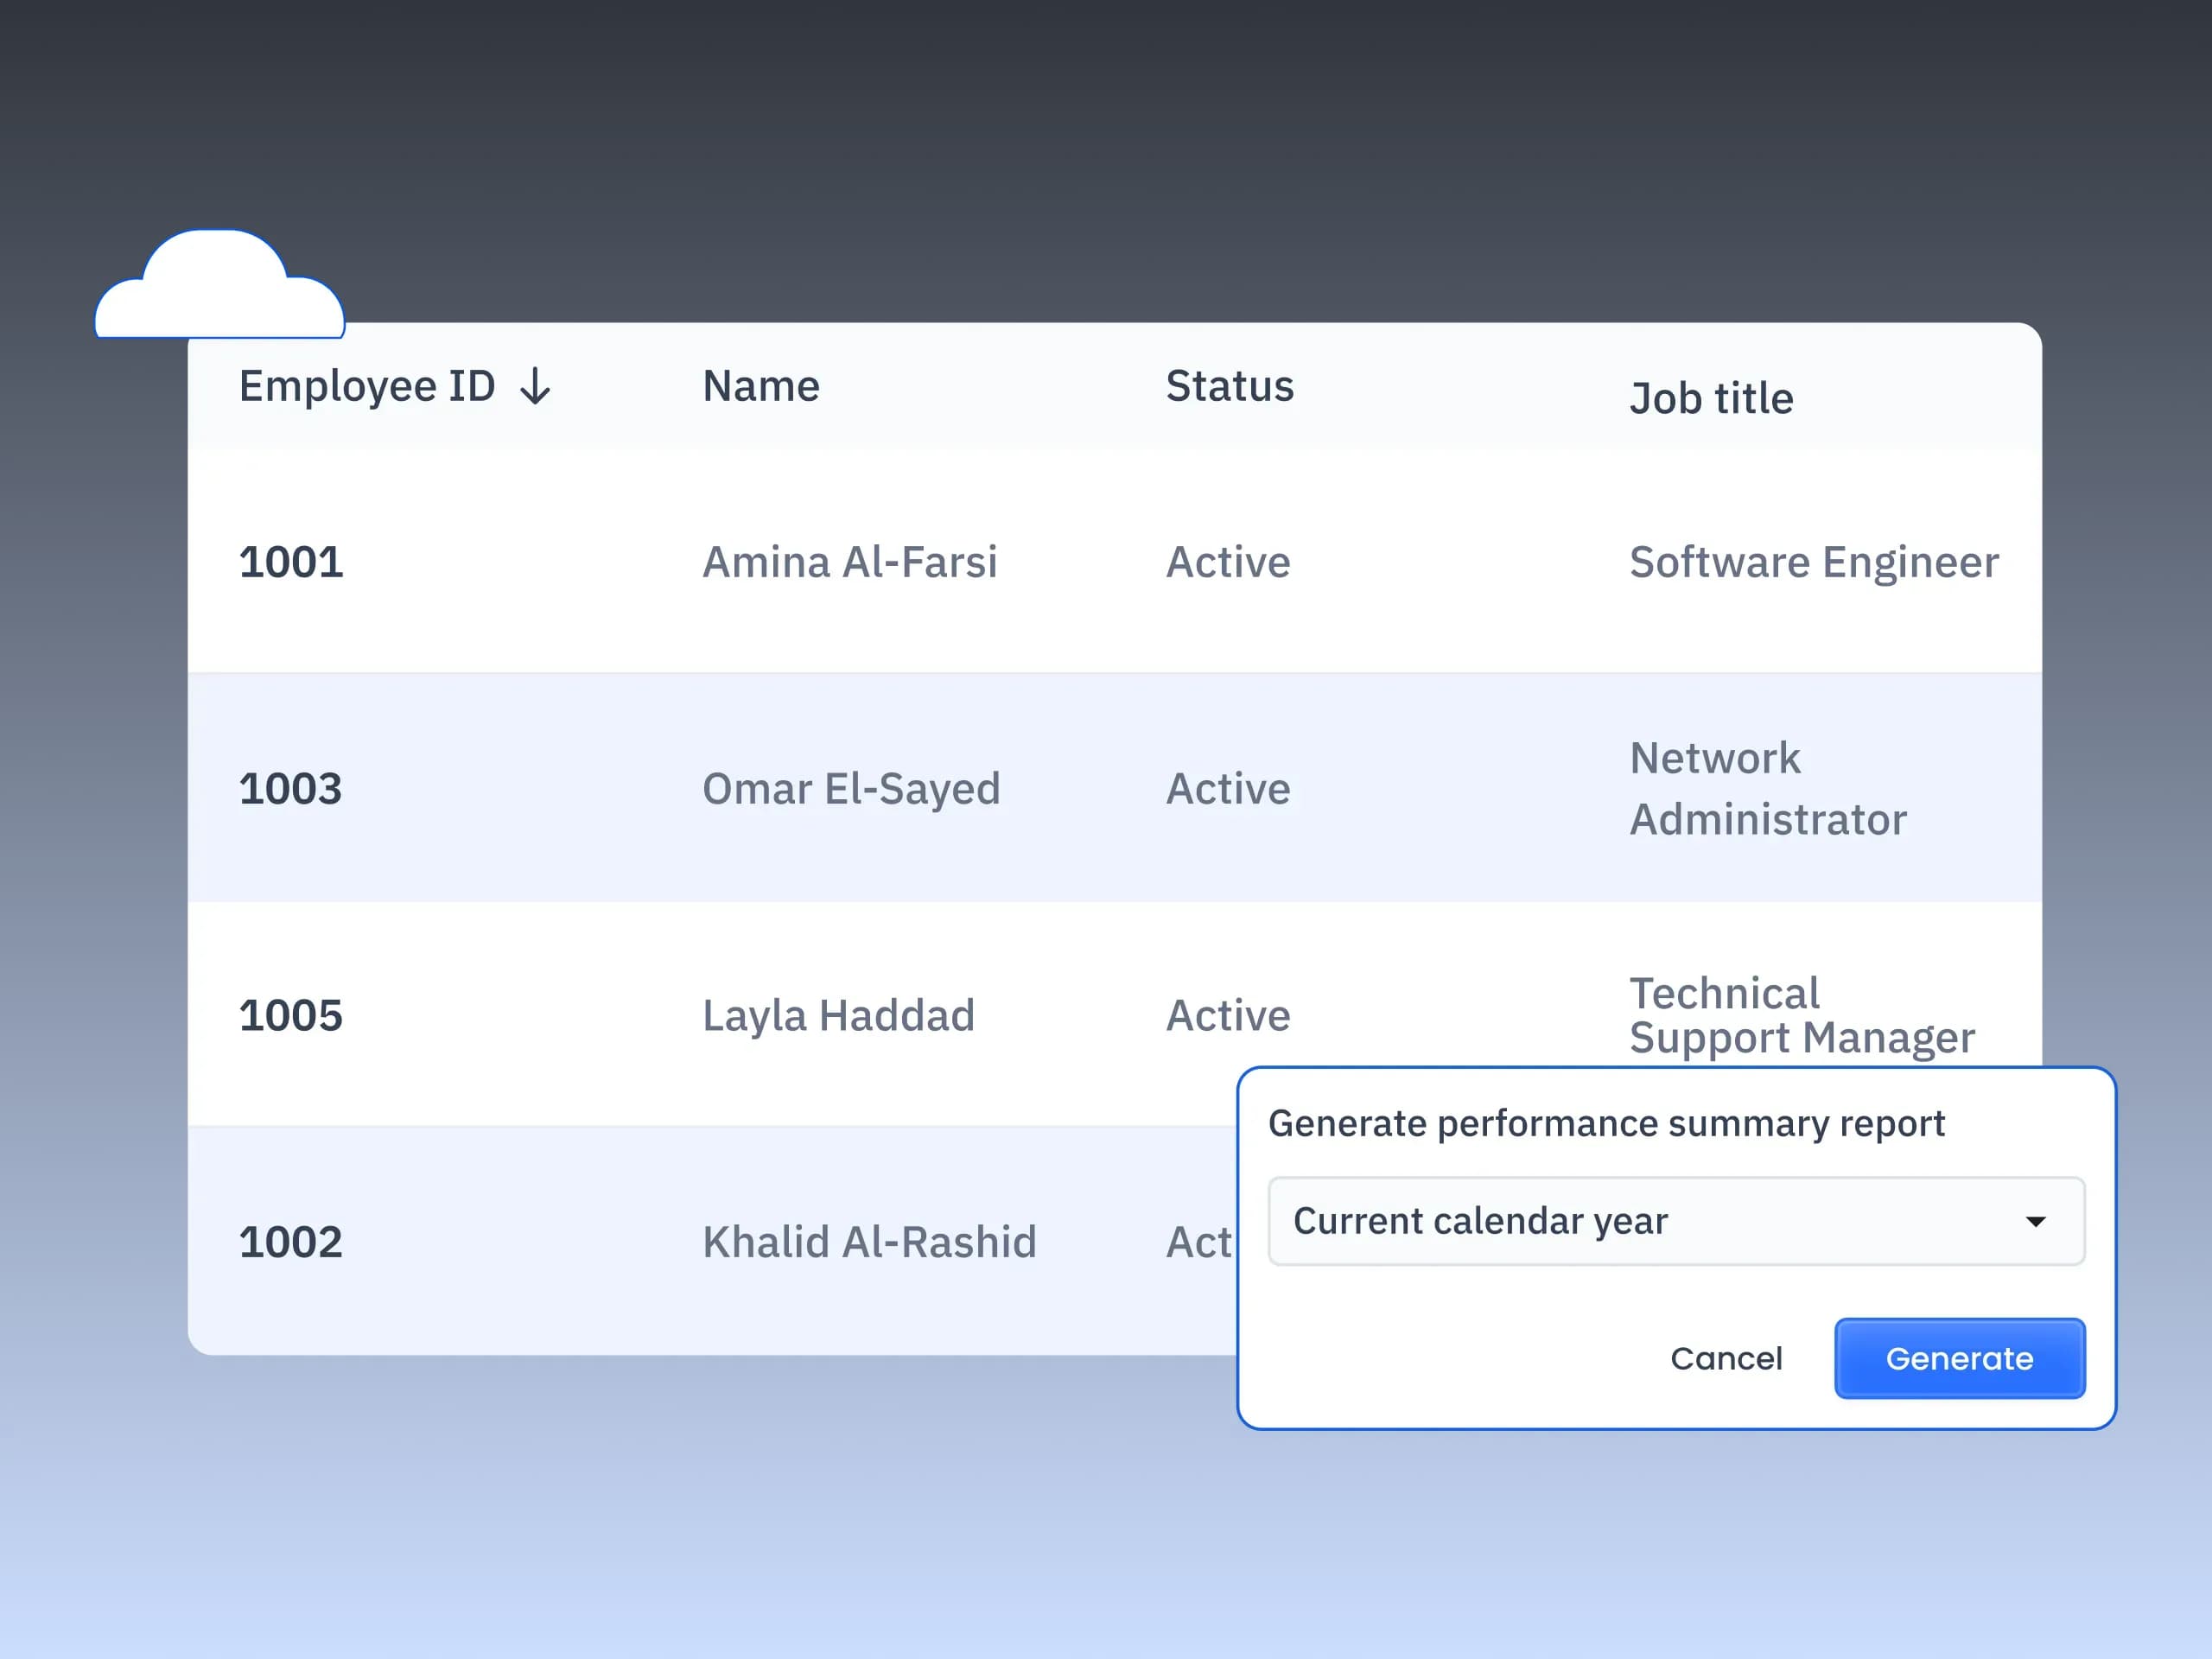Screen dimensions: 2212x1659
Task: Select employee ID 1005
Action: click(291, 1015)
